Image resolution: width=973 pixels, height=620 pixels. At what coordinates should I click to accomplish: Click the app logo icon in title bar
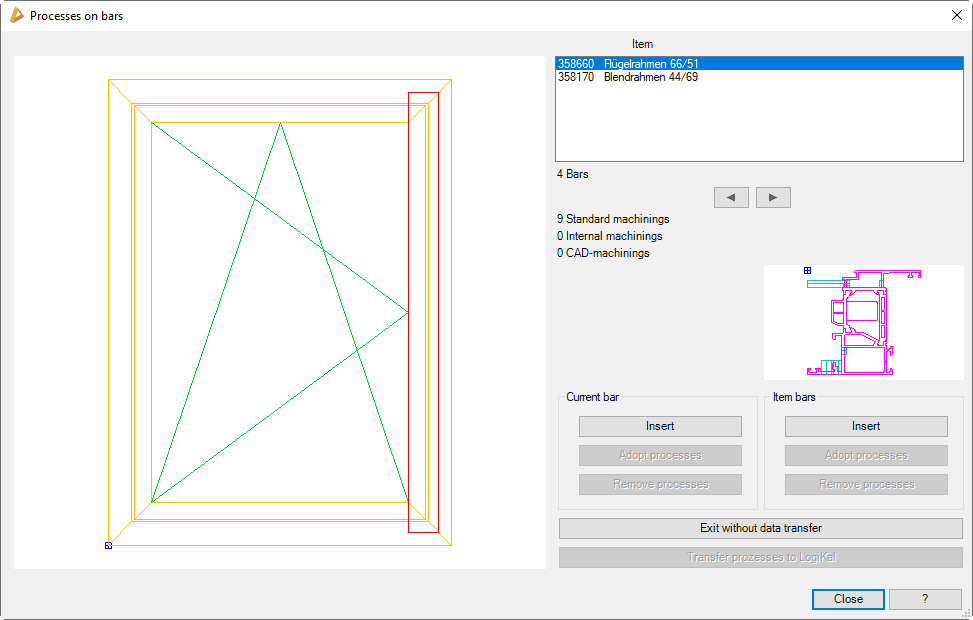coord(16,16)
